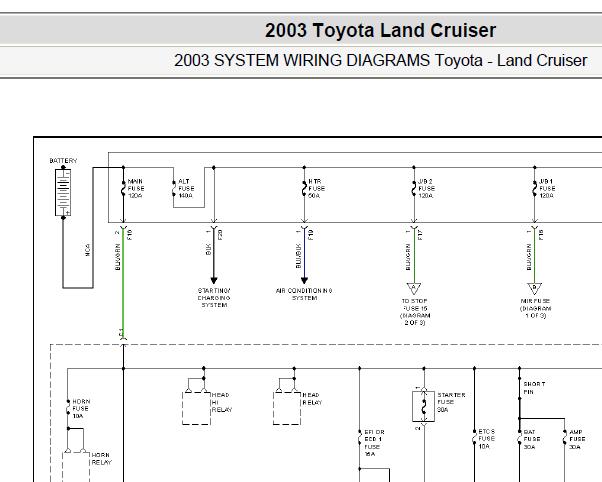Click the arrowhead above Starting/Charging System
Screen dimensions: 602x482
(x=214, y=280)
